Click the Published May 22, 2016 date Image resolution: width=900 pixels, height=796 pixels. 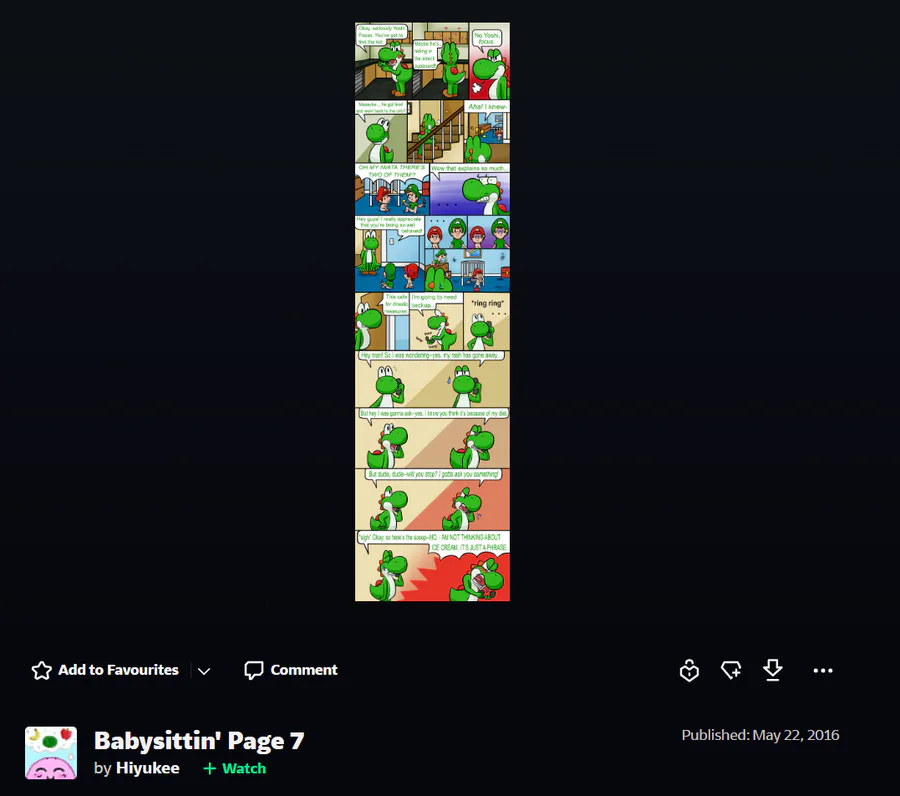[760, 735]
